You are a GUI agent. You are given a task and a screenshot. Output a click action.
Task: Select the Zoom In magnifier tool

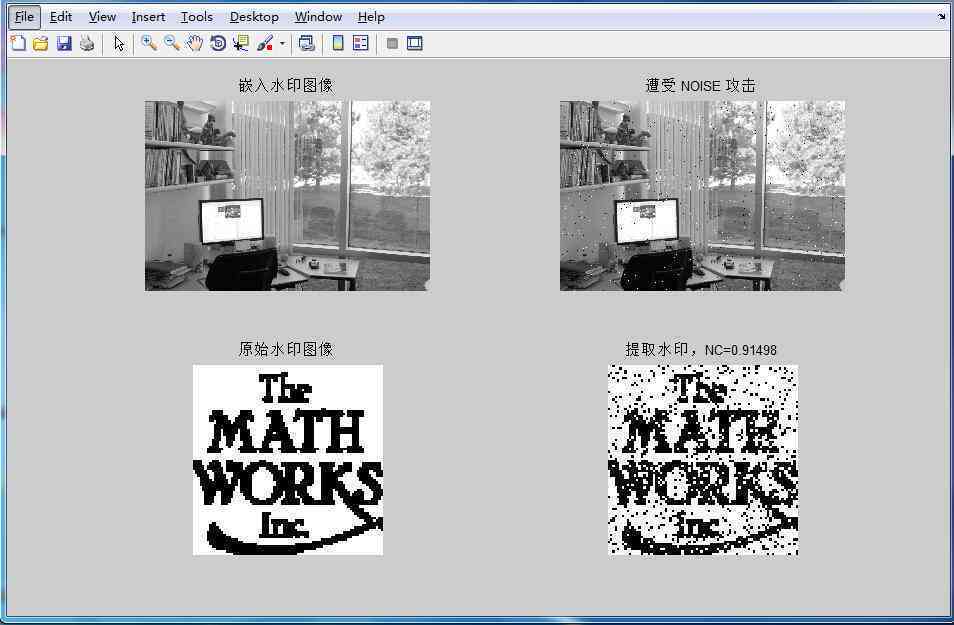coord(148,43)
